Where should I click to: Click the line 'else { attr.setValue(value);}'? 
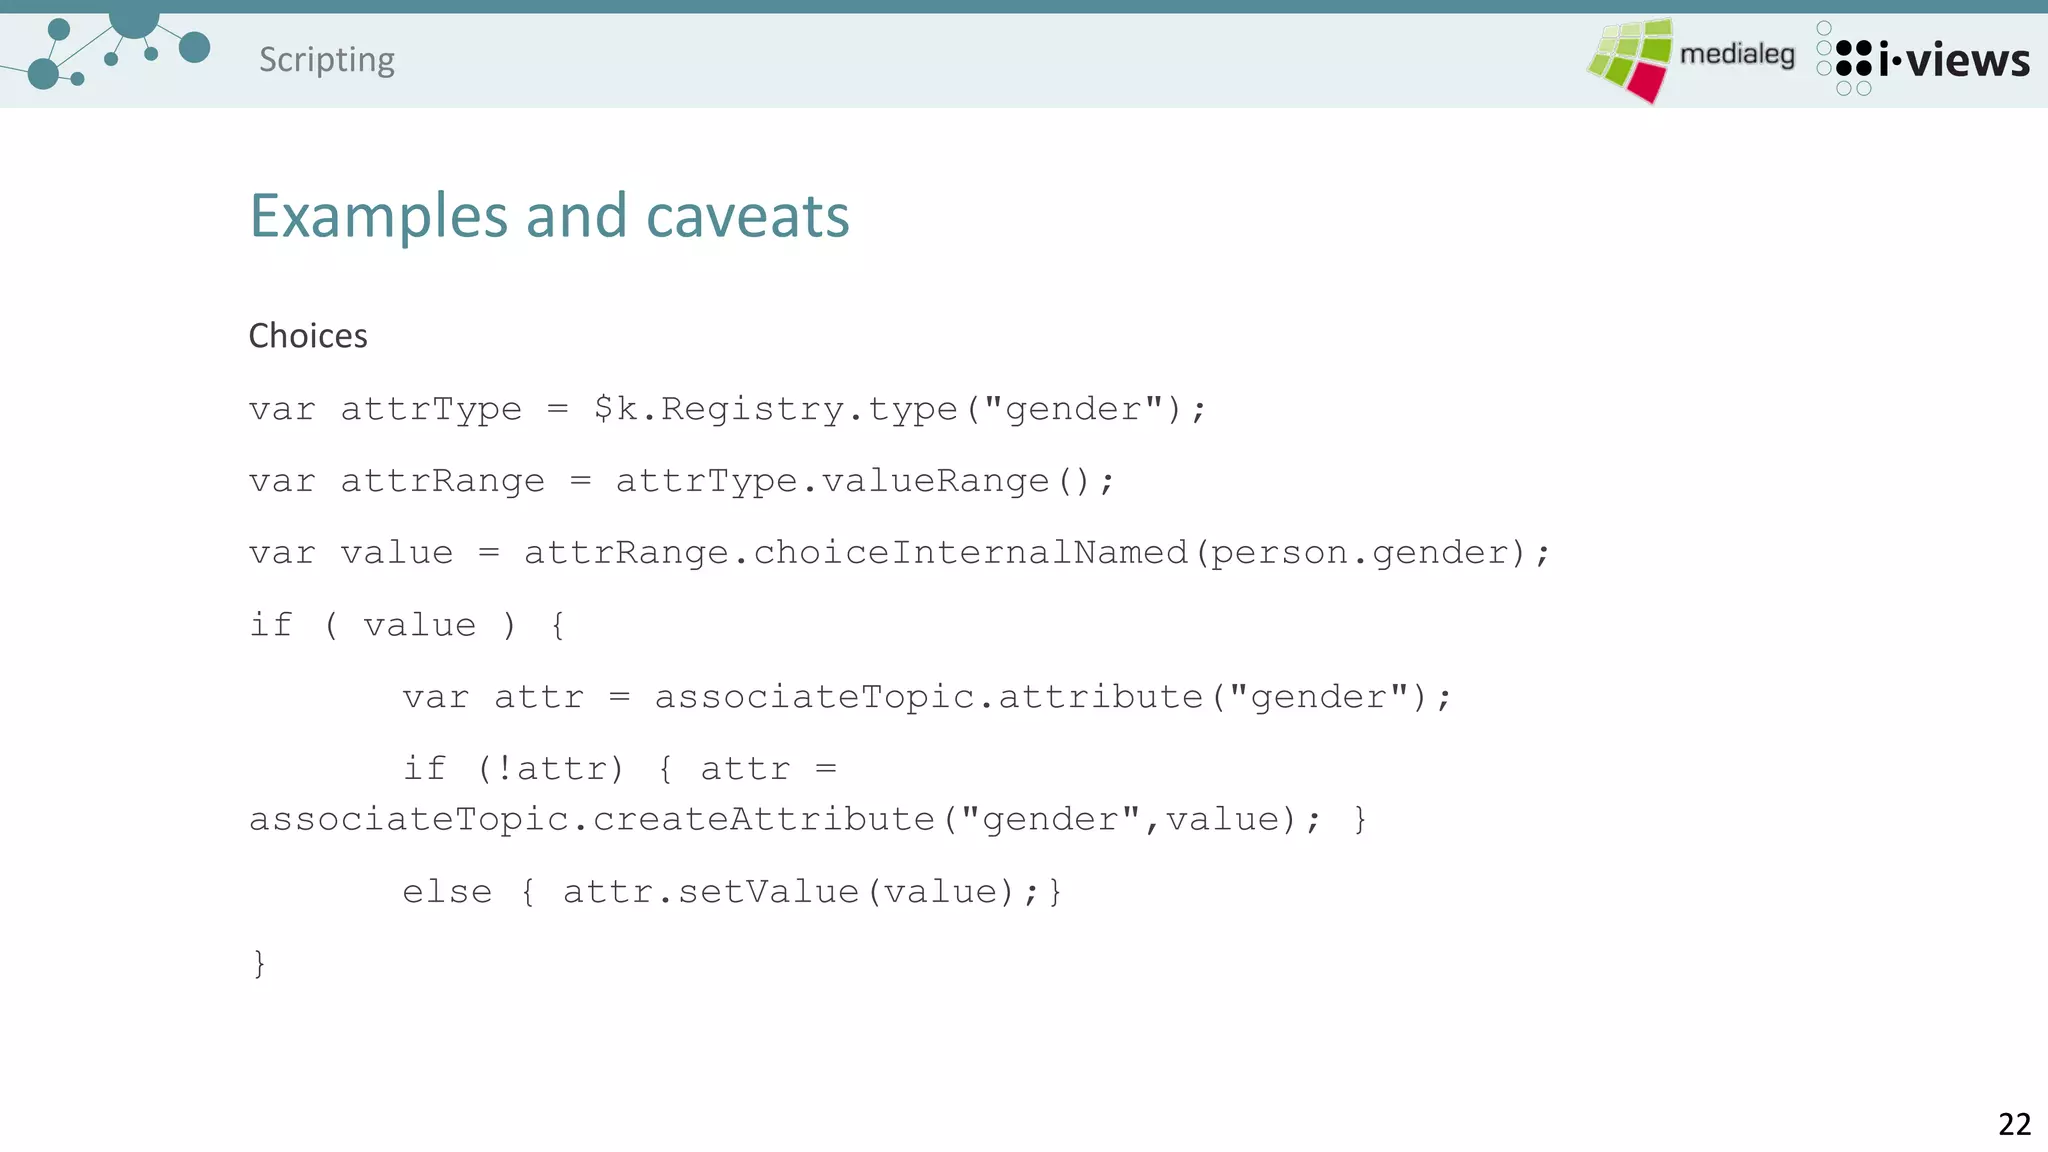[732, 891]
